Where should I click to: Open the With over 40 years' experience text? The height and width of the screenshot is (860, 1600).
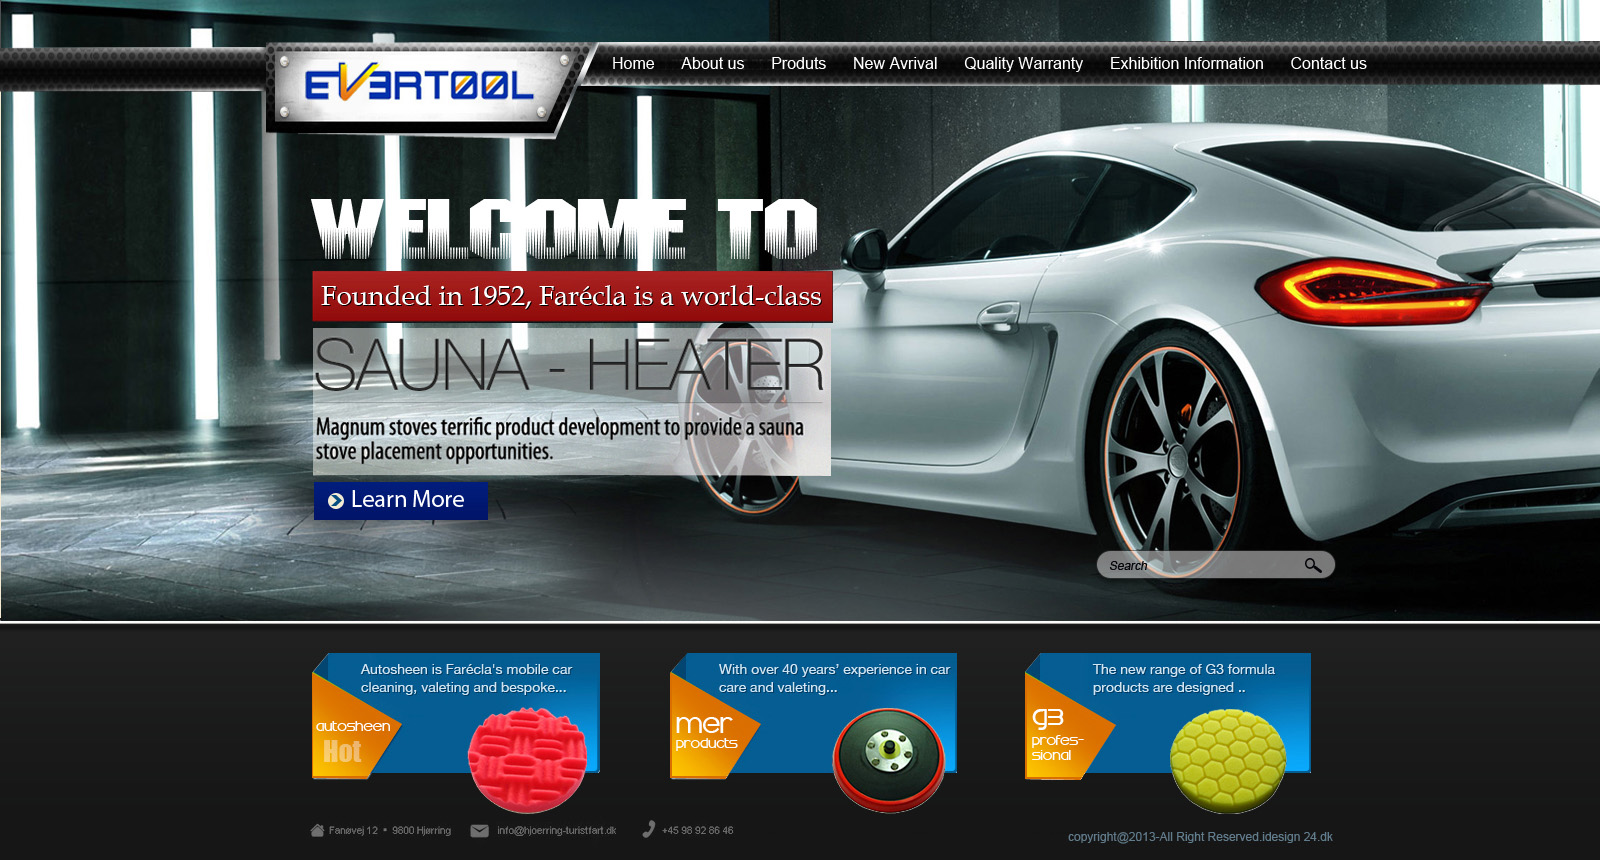[x=834, y=678]
